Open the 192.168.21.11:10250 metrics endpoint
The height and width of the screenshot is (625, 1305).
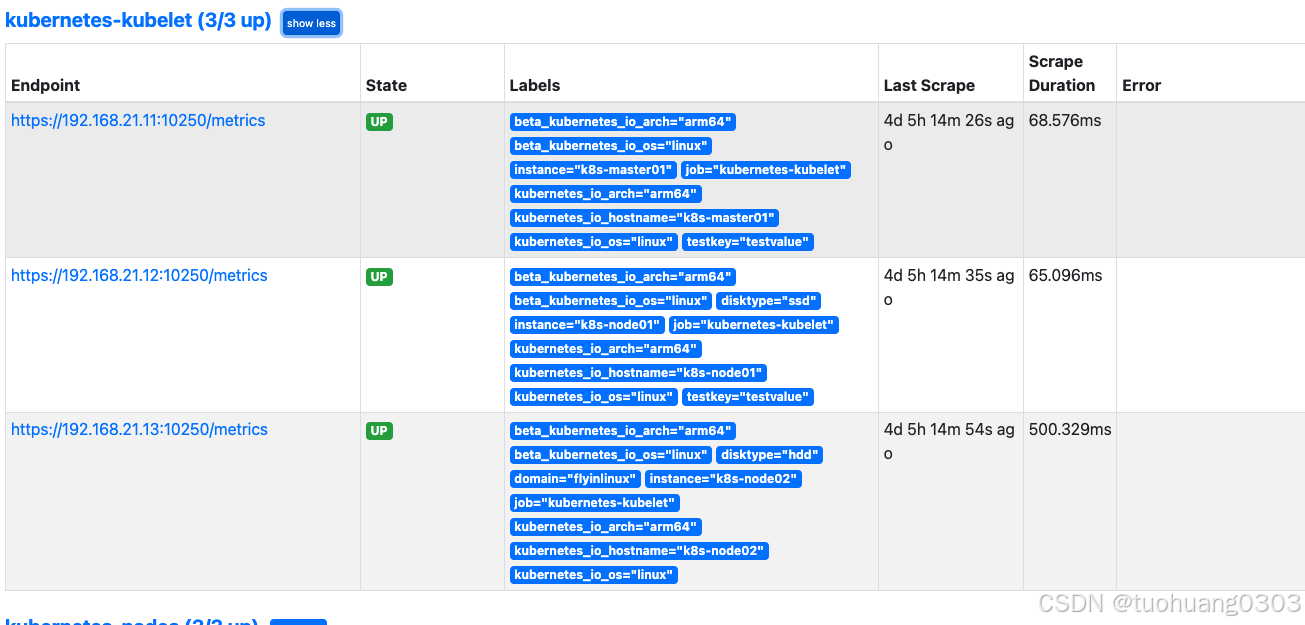coord(138,121)
